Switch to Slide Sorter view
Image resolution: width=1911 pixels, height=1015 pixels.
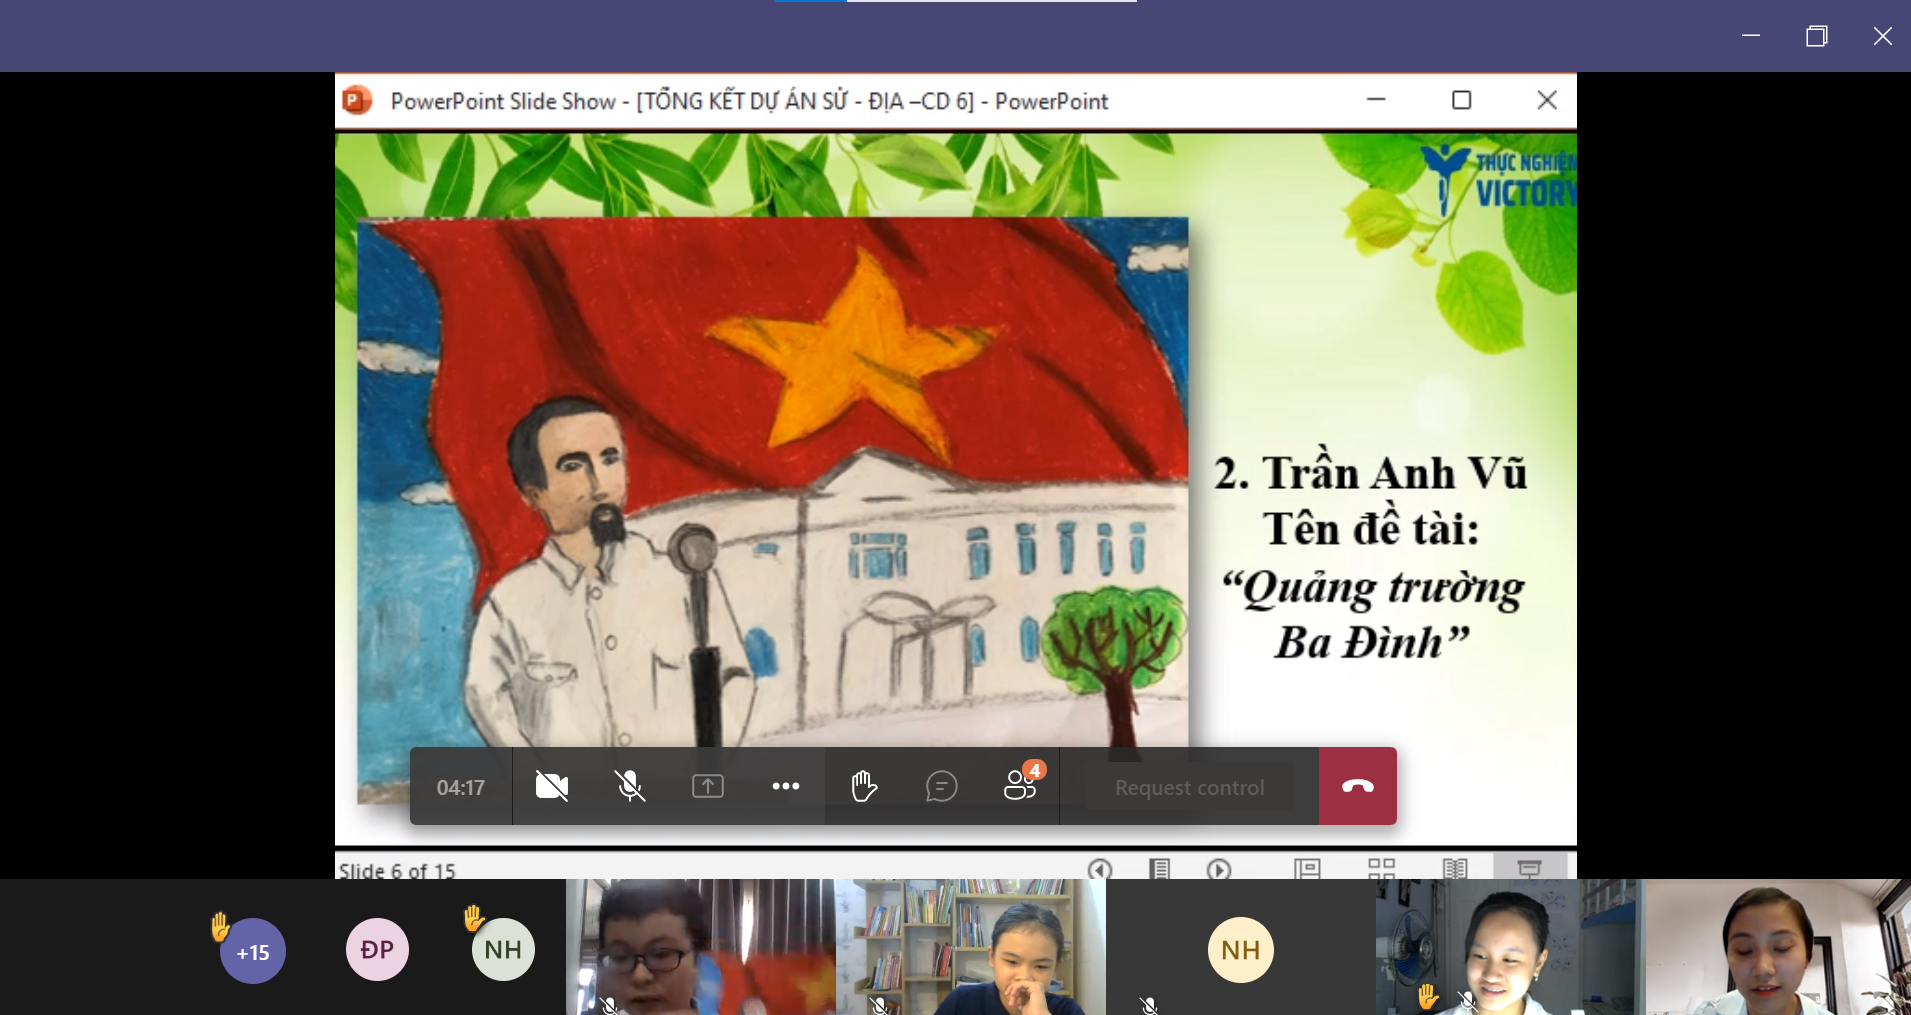1381,869
